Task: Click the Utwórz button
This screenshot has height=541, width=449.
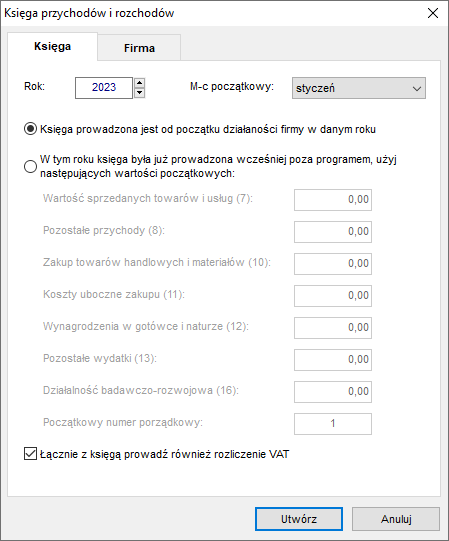Action: [x=299, y=519]
